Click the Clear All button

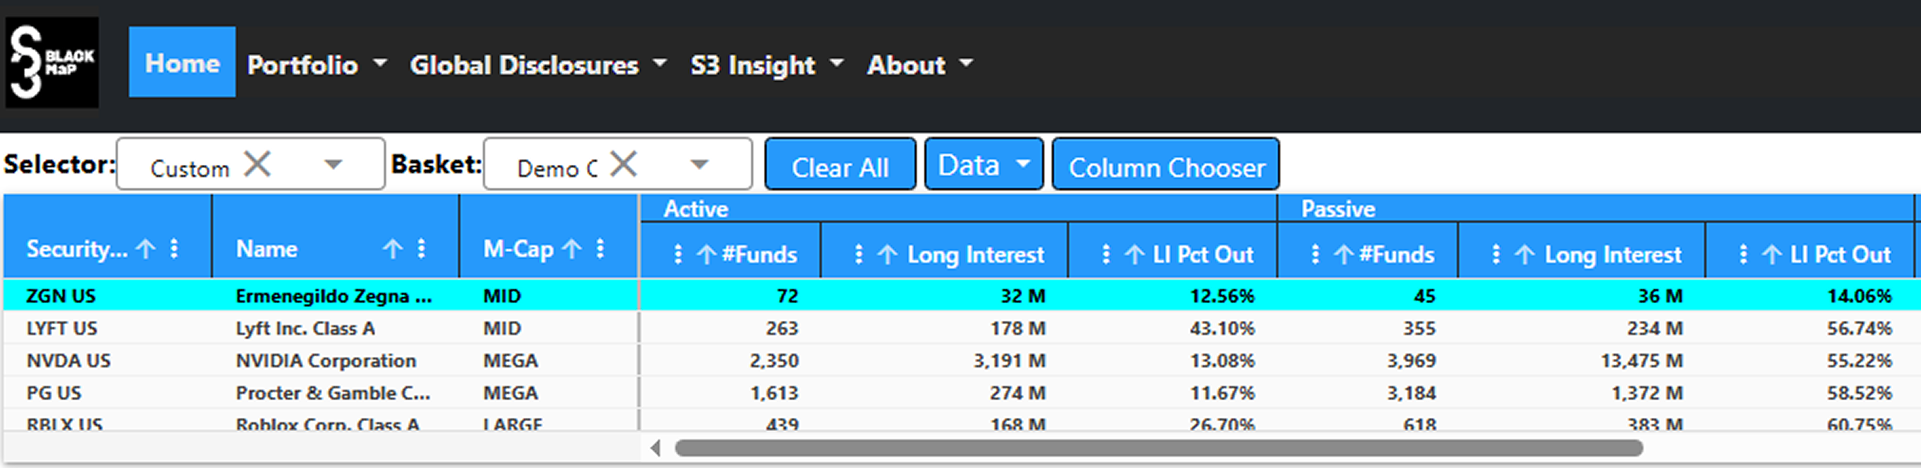tap(840, 164)
